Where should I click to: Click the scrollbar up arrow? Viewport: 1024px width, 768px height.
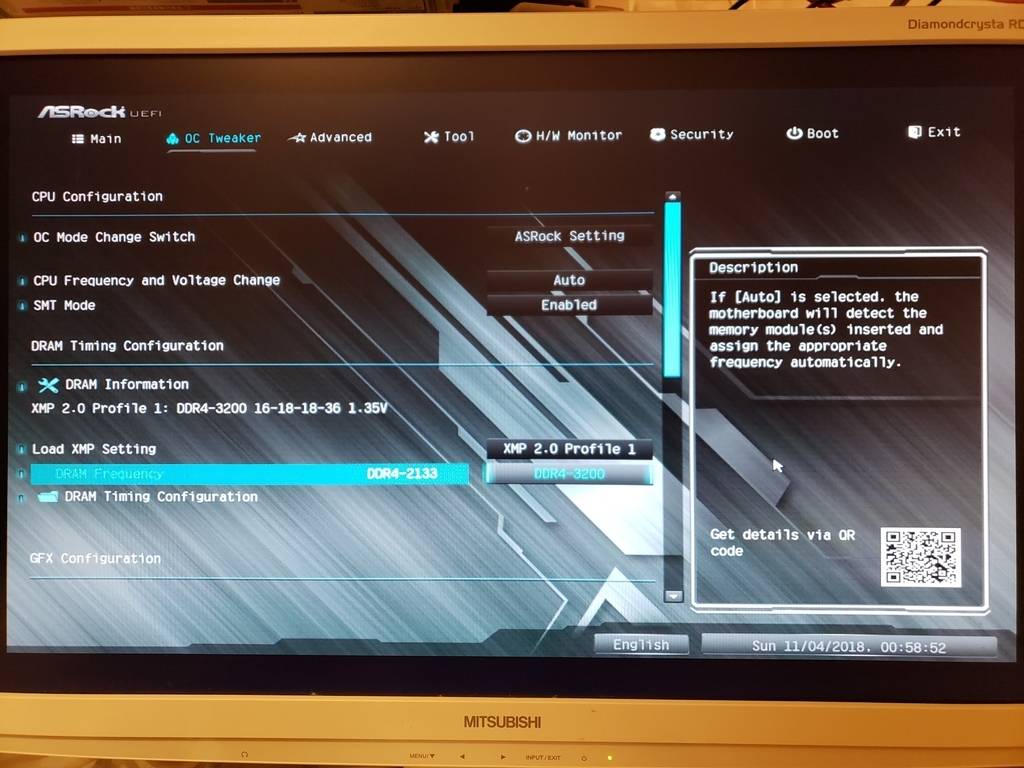click(673, 196)
